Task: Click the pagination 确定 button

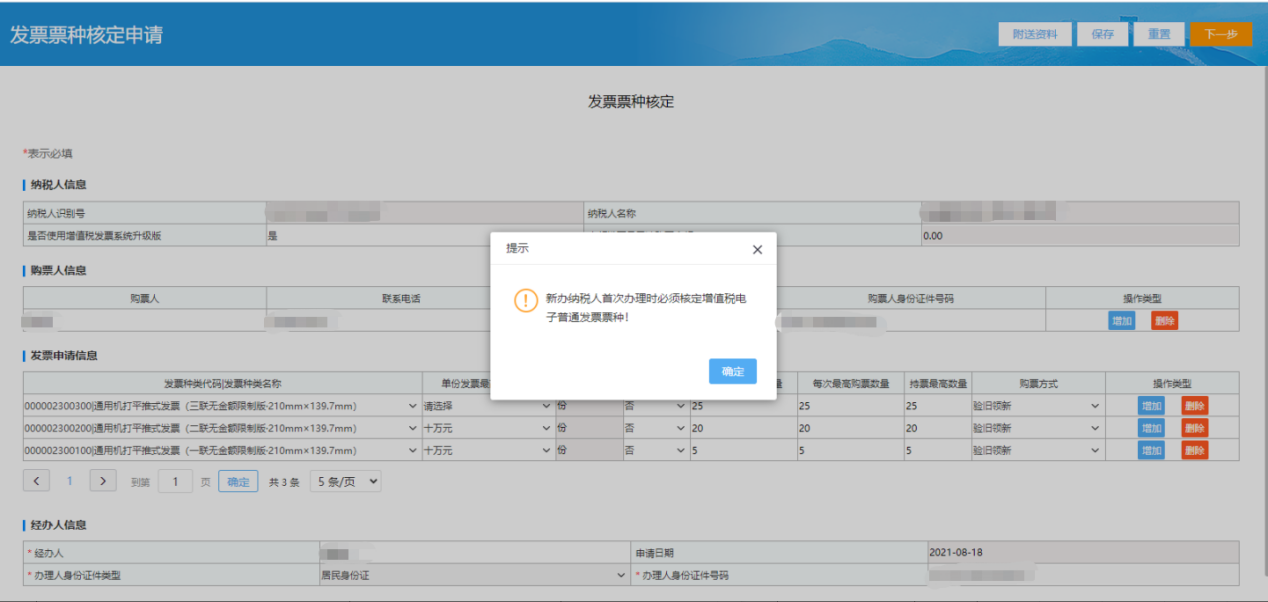Action: 238,482
